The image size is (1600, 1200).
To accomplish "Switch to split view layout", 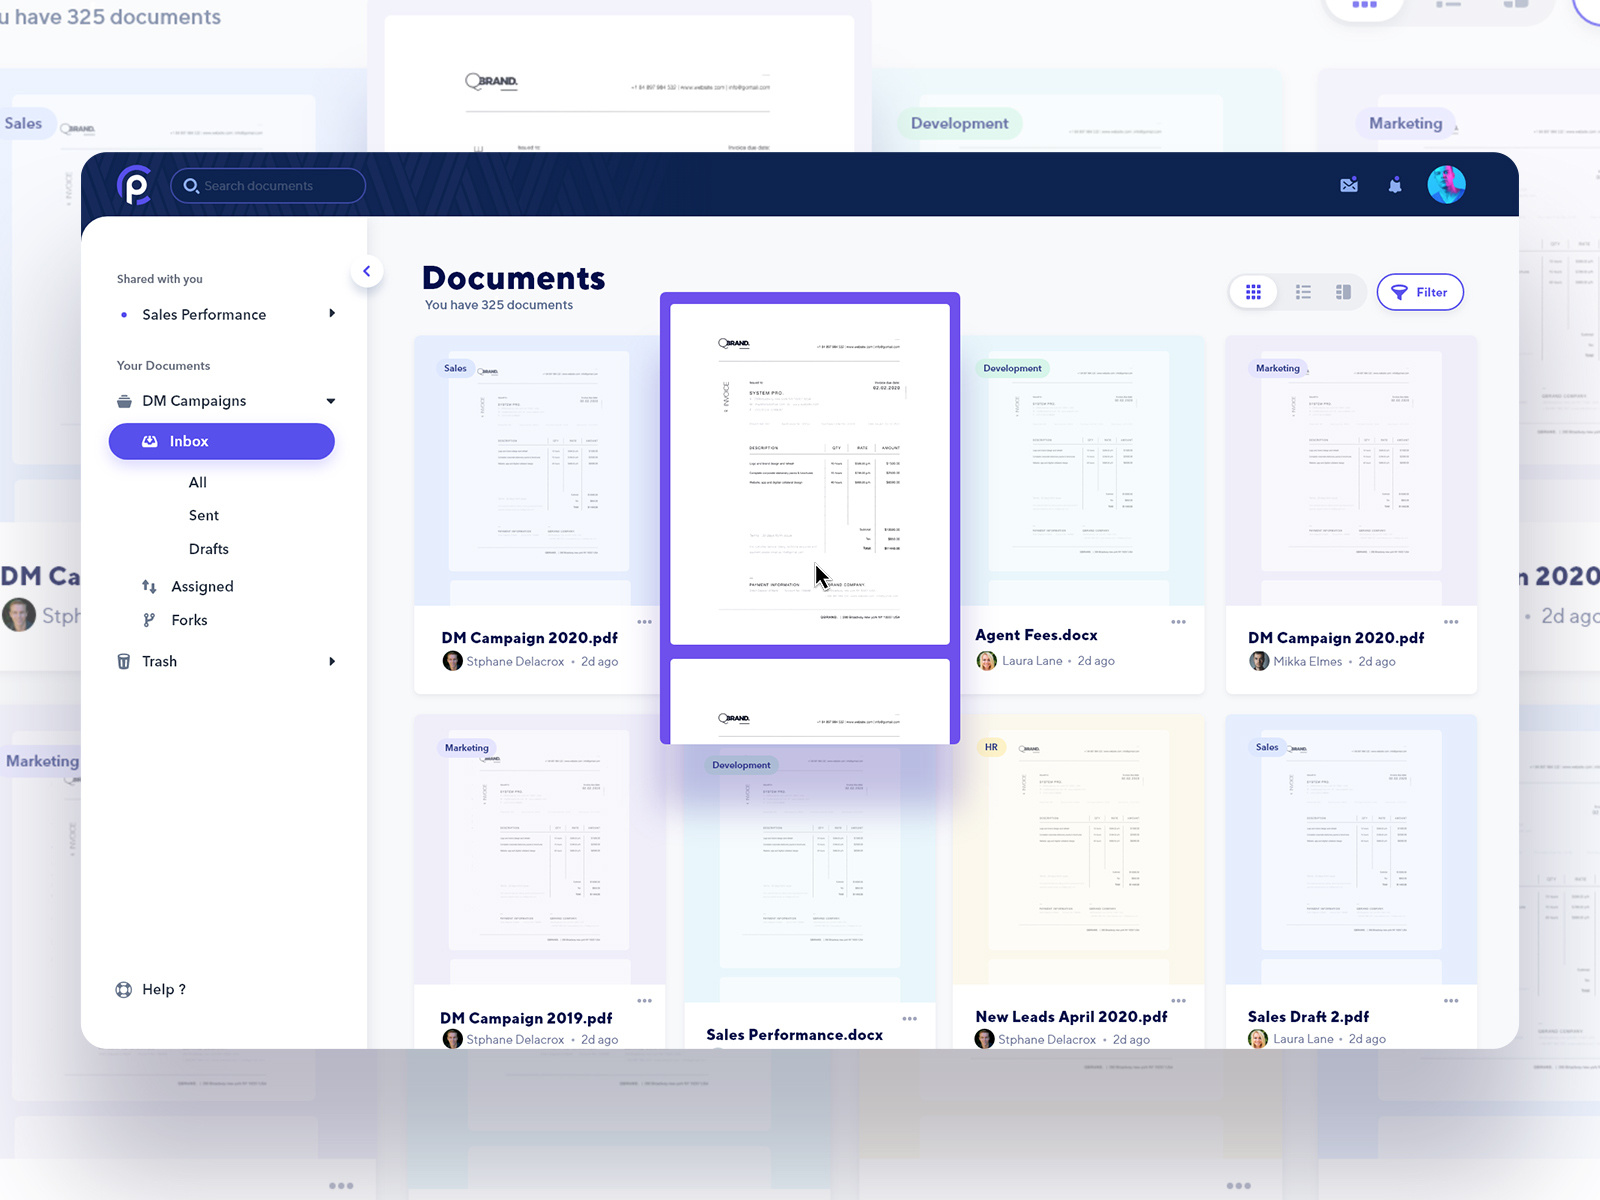I will 1344,292.
